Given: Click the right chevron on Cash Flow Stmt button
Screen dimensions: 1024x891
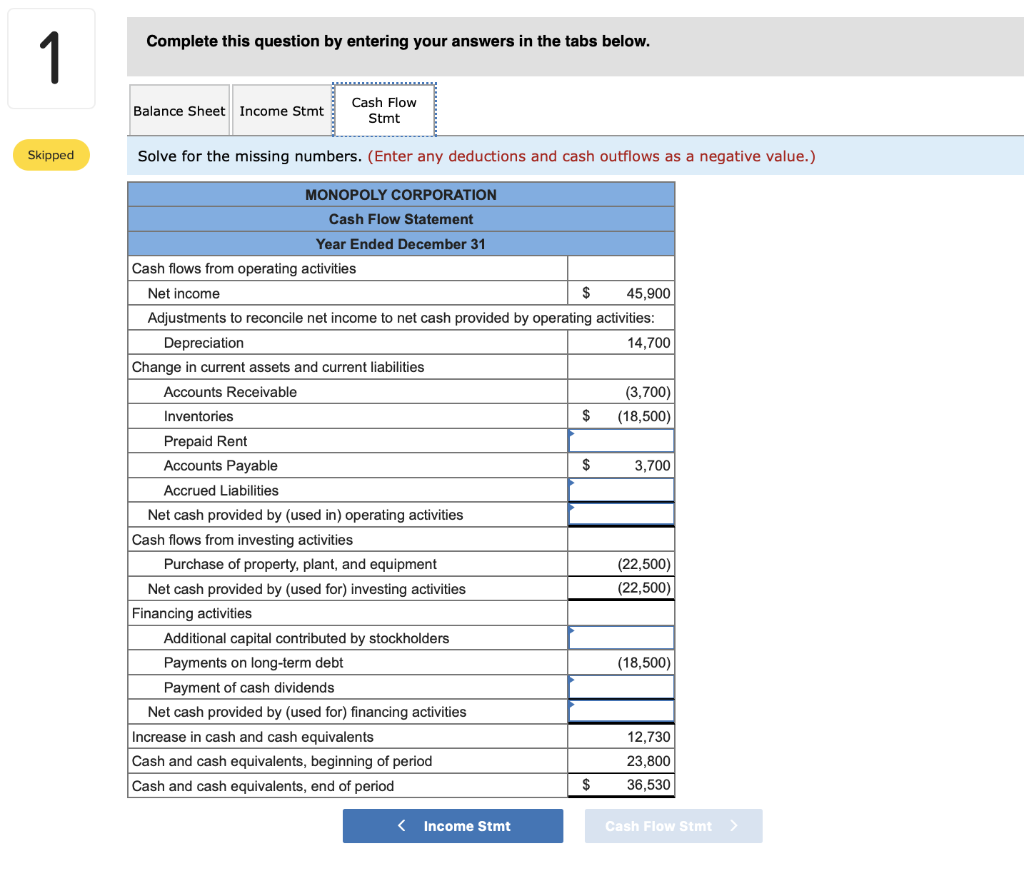Looking at the screenshot, I should (x=731, y=826).
